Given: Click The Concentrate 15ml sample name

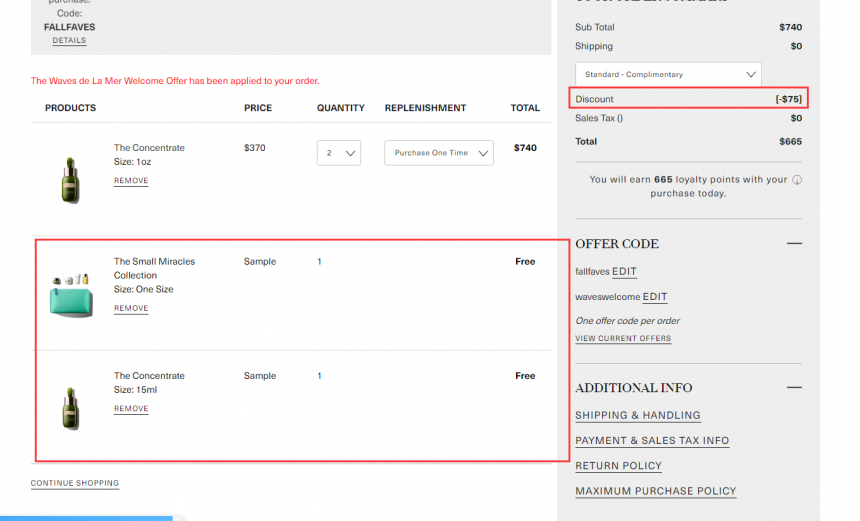Looking at the screenshot, I should click(x=149, y=376).
